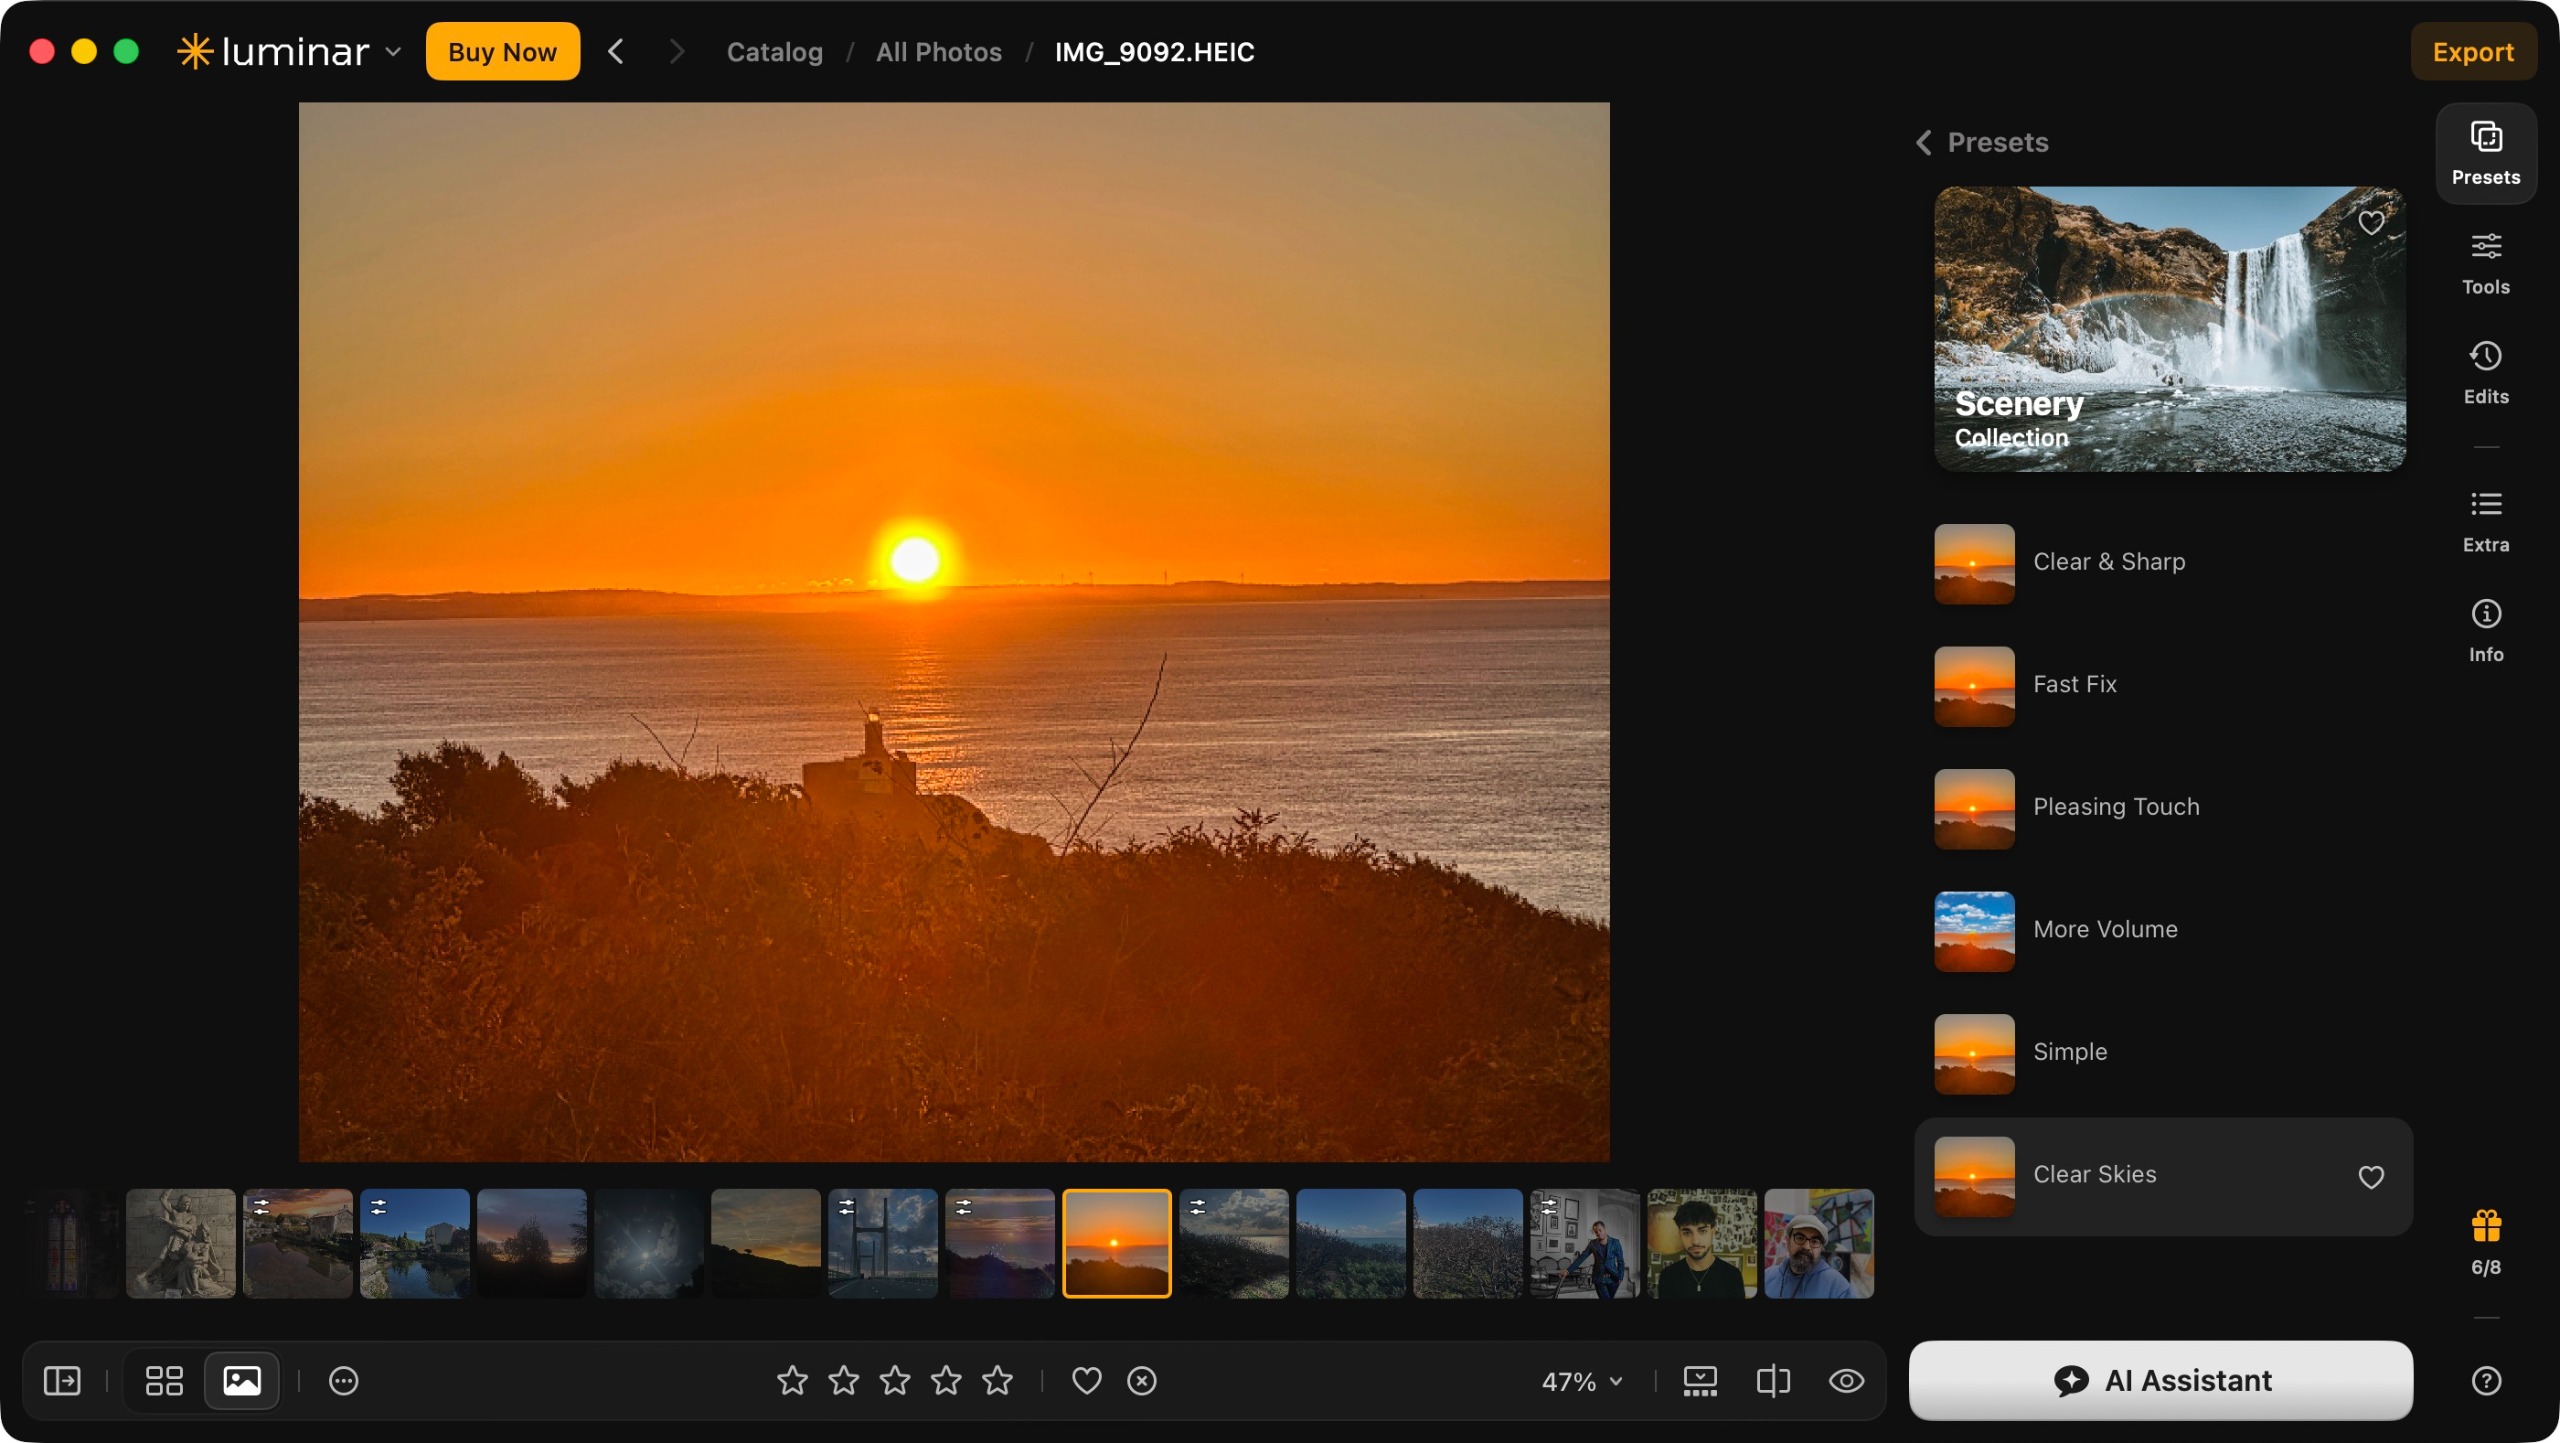Open the Scenery Collection banner
The height and width of the screenshot is (1443, 2560).
click(2169, 328)
